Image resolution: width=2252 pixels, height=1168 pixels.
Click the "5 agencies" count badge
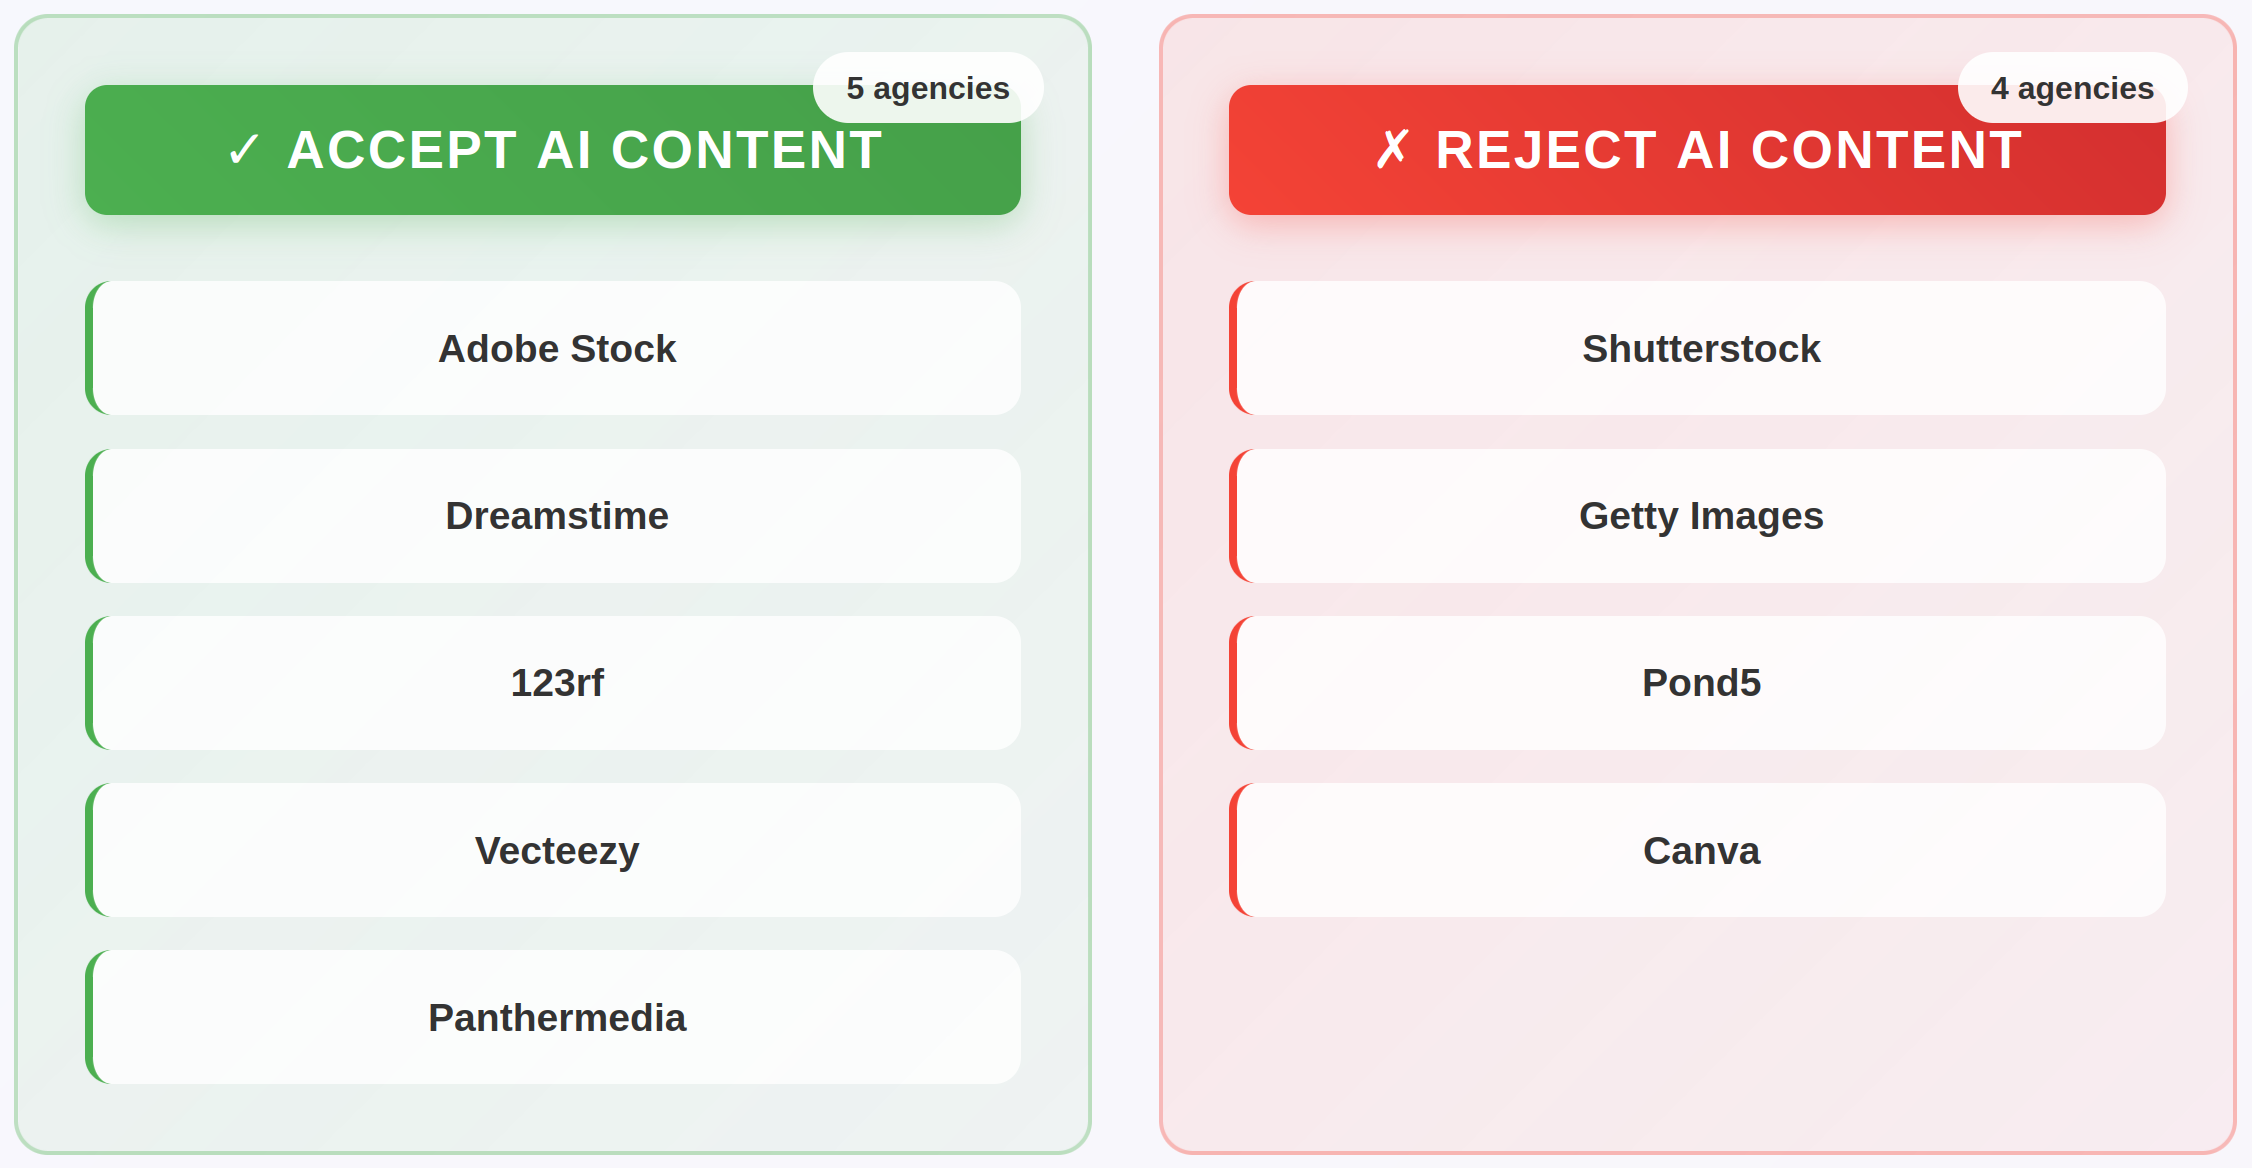tap(927, 88)
